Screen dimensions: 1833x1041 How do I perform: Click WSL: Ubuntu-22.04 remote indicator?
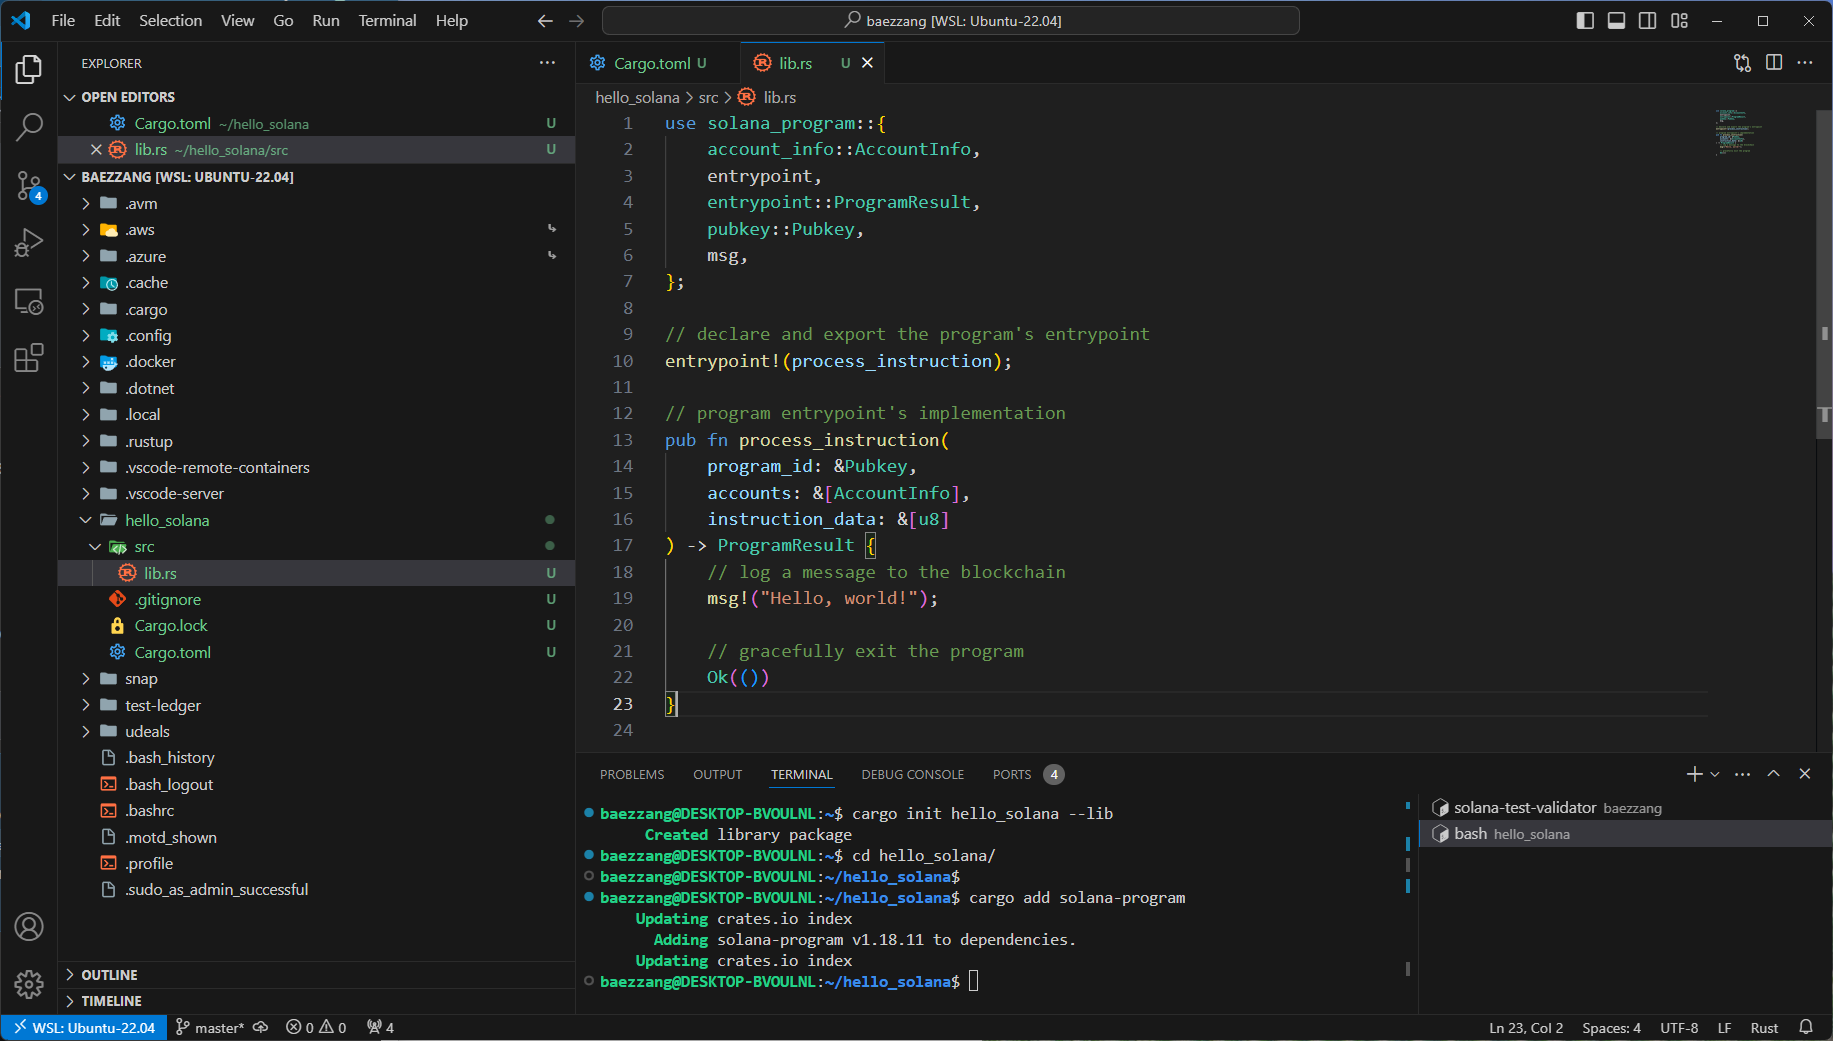pos(84,1028)
